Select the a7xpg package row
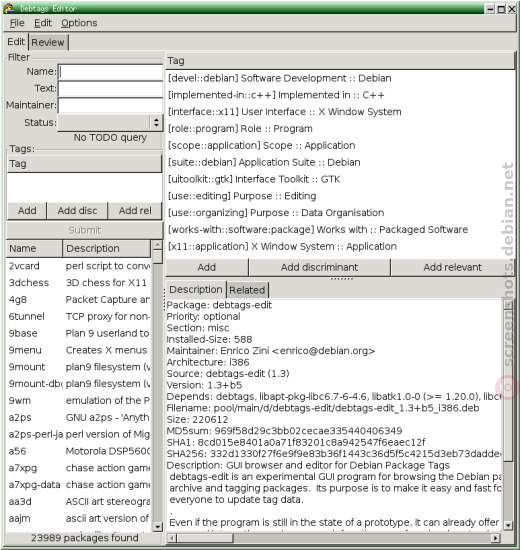Viewport: 520px width, 550px height. click(79, 468)
